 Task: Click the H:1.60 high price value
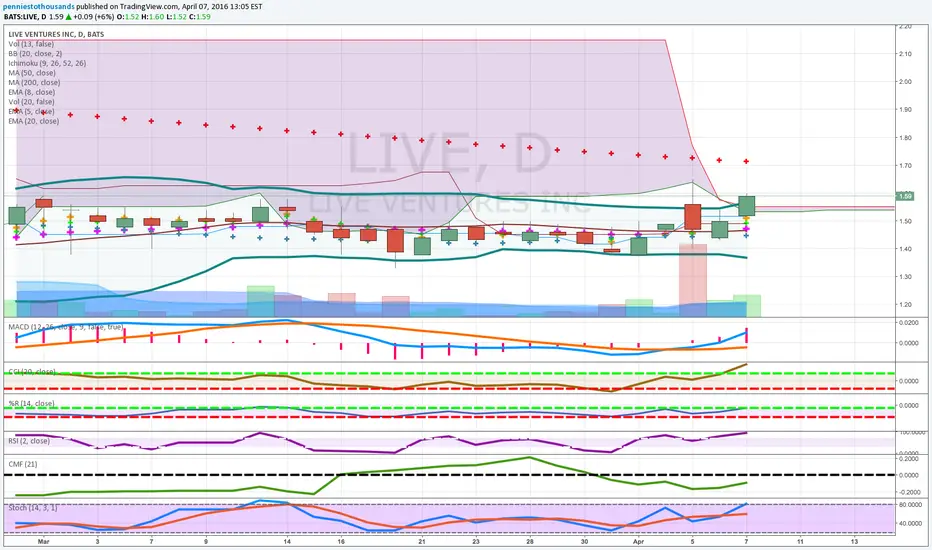tap(153, 17)
